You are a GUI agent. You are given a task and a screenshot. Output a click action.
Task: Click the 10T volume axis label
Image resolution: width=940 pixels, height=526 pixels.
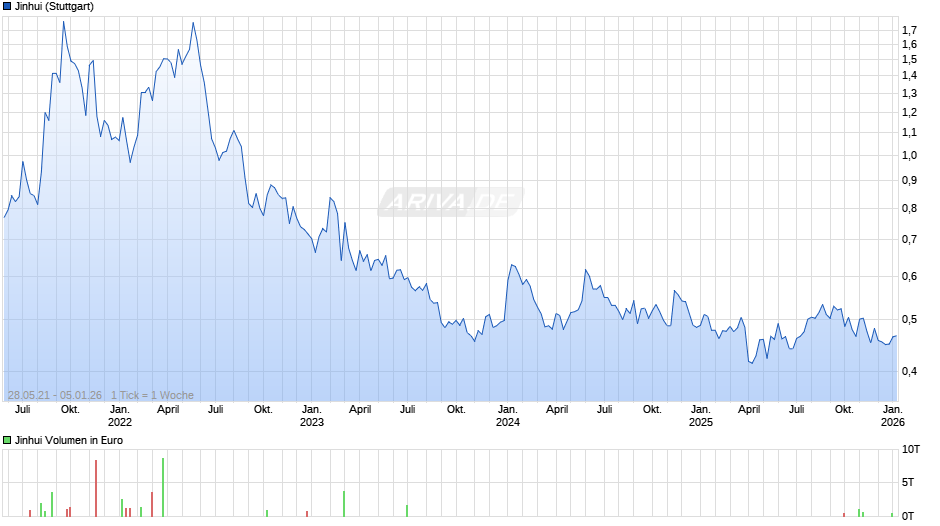[x=911, y=450]
